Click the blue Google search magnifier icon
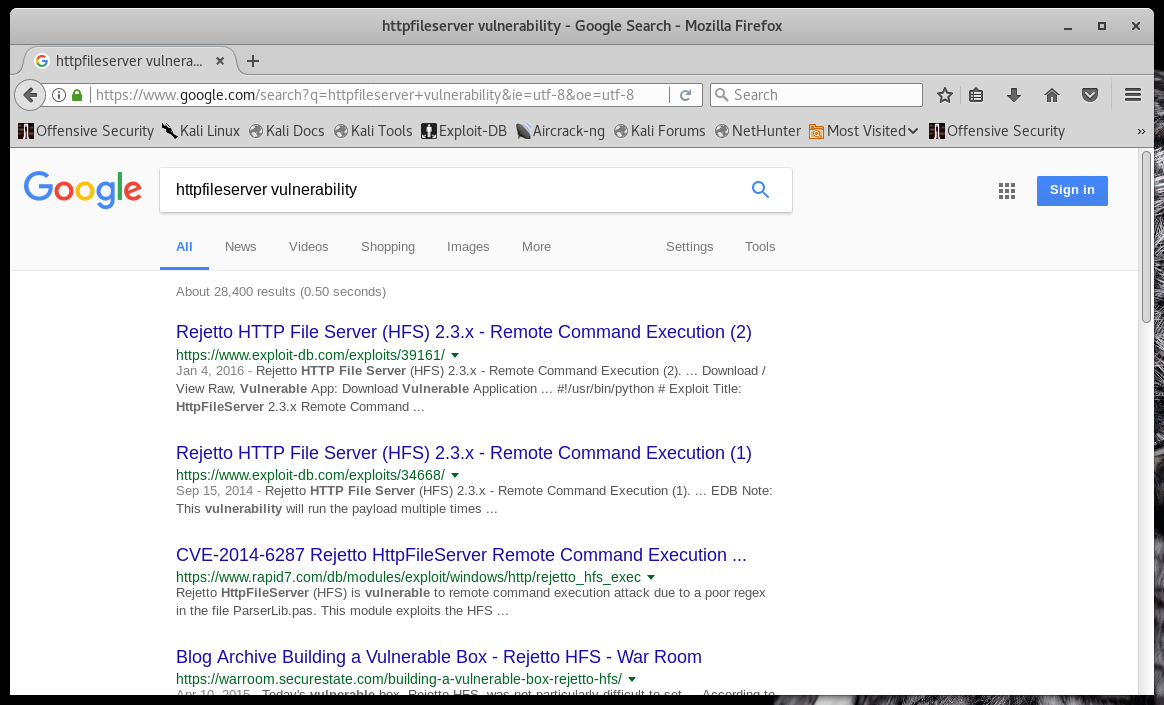The height and width of the screenshot is (705, 1164). pos(760,190)
